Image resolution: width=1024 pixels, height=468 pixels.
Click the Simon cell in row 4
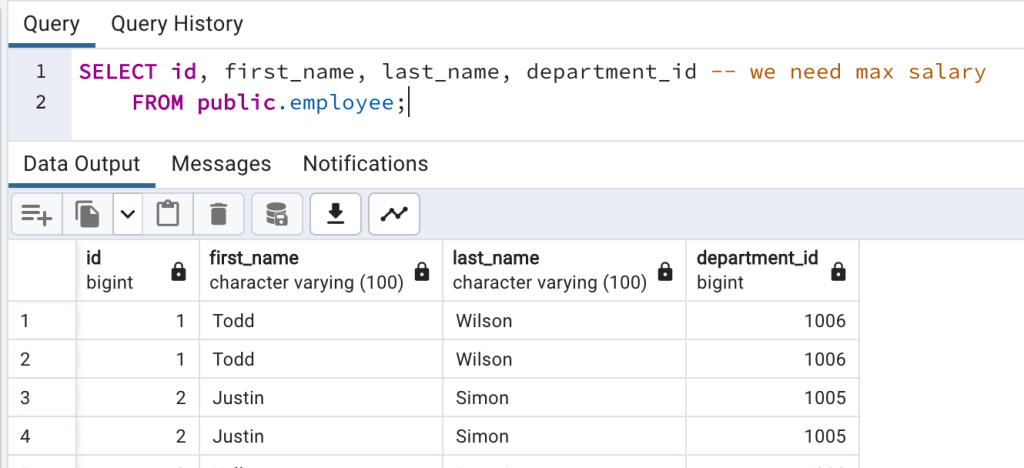click(482, 436)
